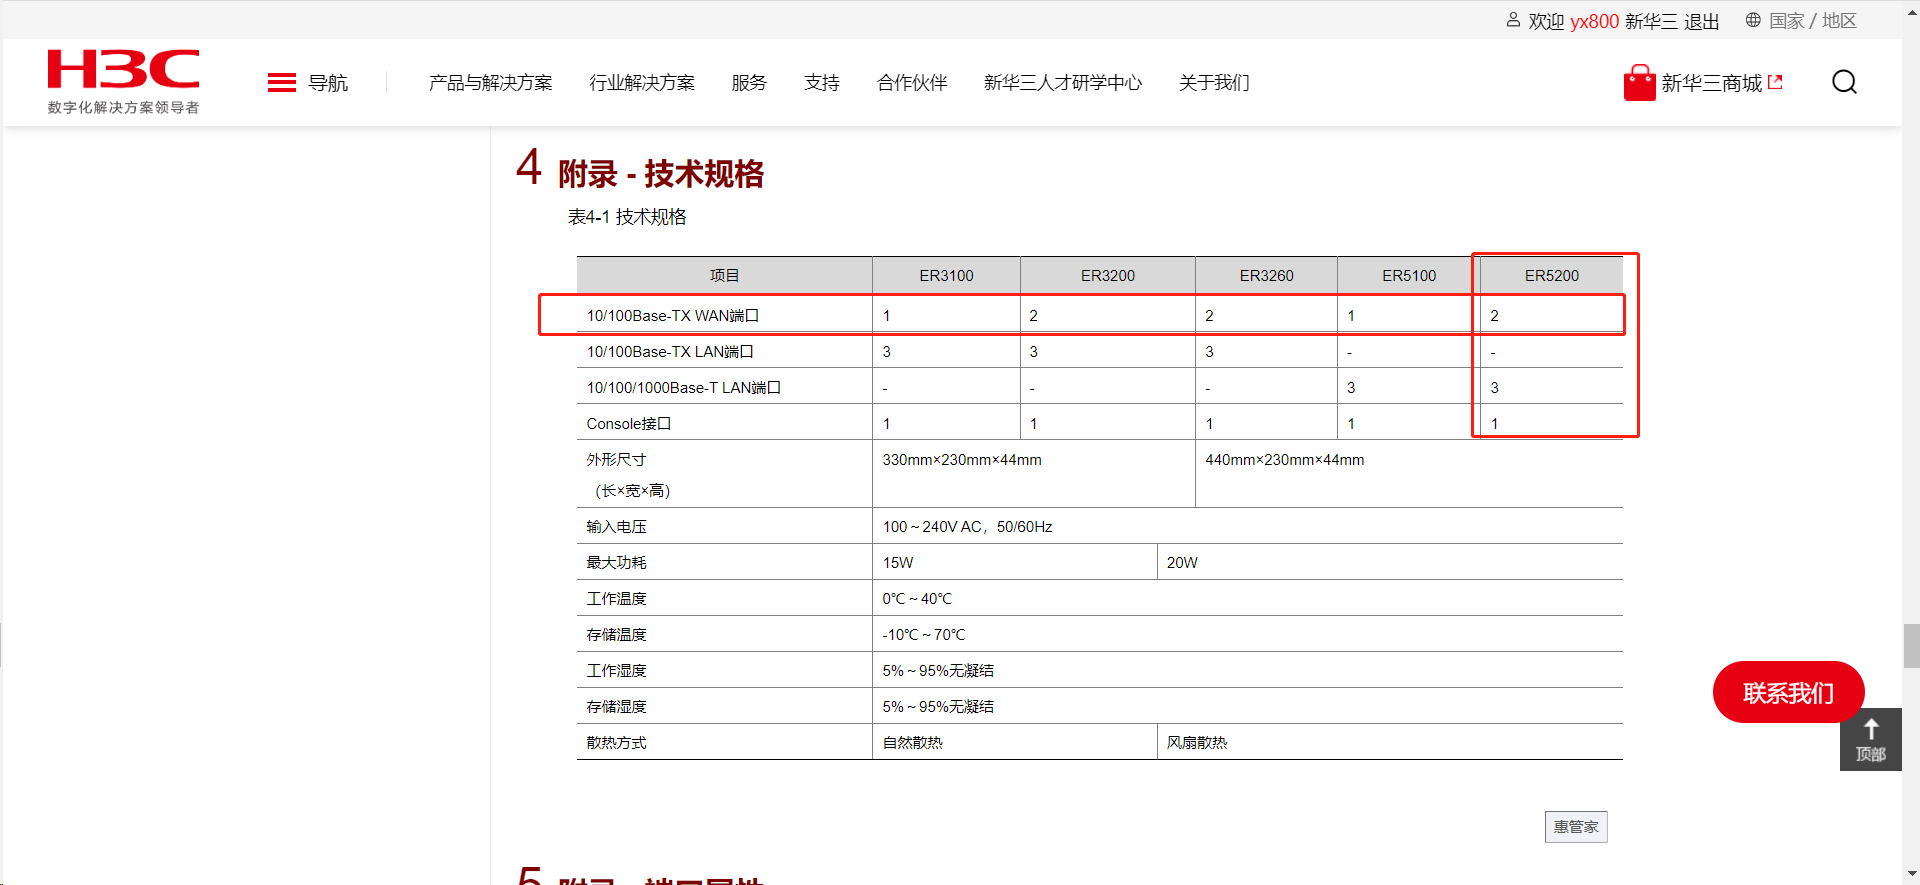Click the 自然散热 cell

click(x=913, y=743)
